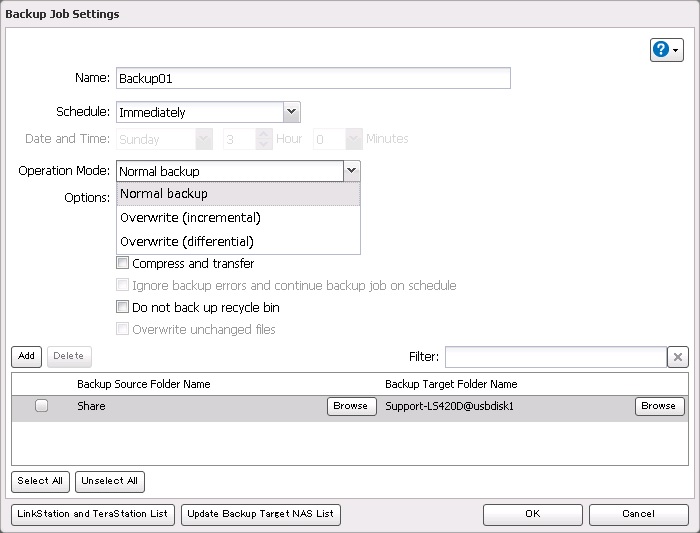Open the Schedule dropdown
This screenshot has height=533, width=700.
click(292, 112)
